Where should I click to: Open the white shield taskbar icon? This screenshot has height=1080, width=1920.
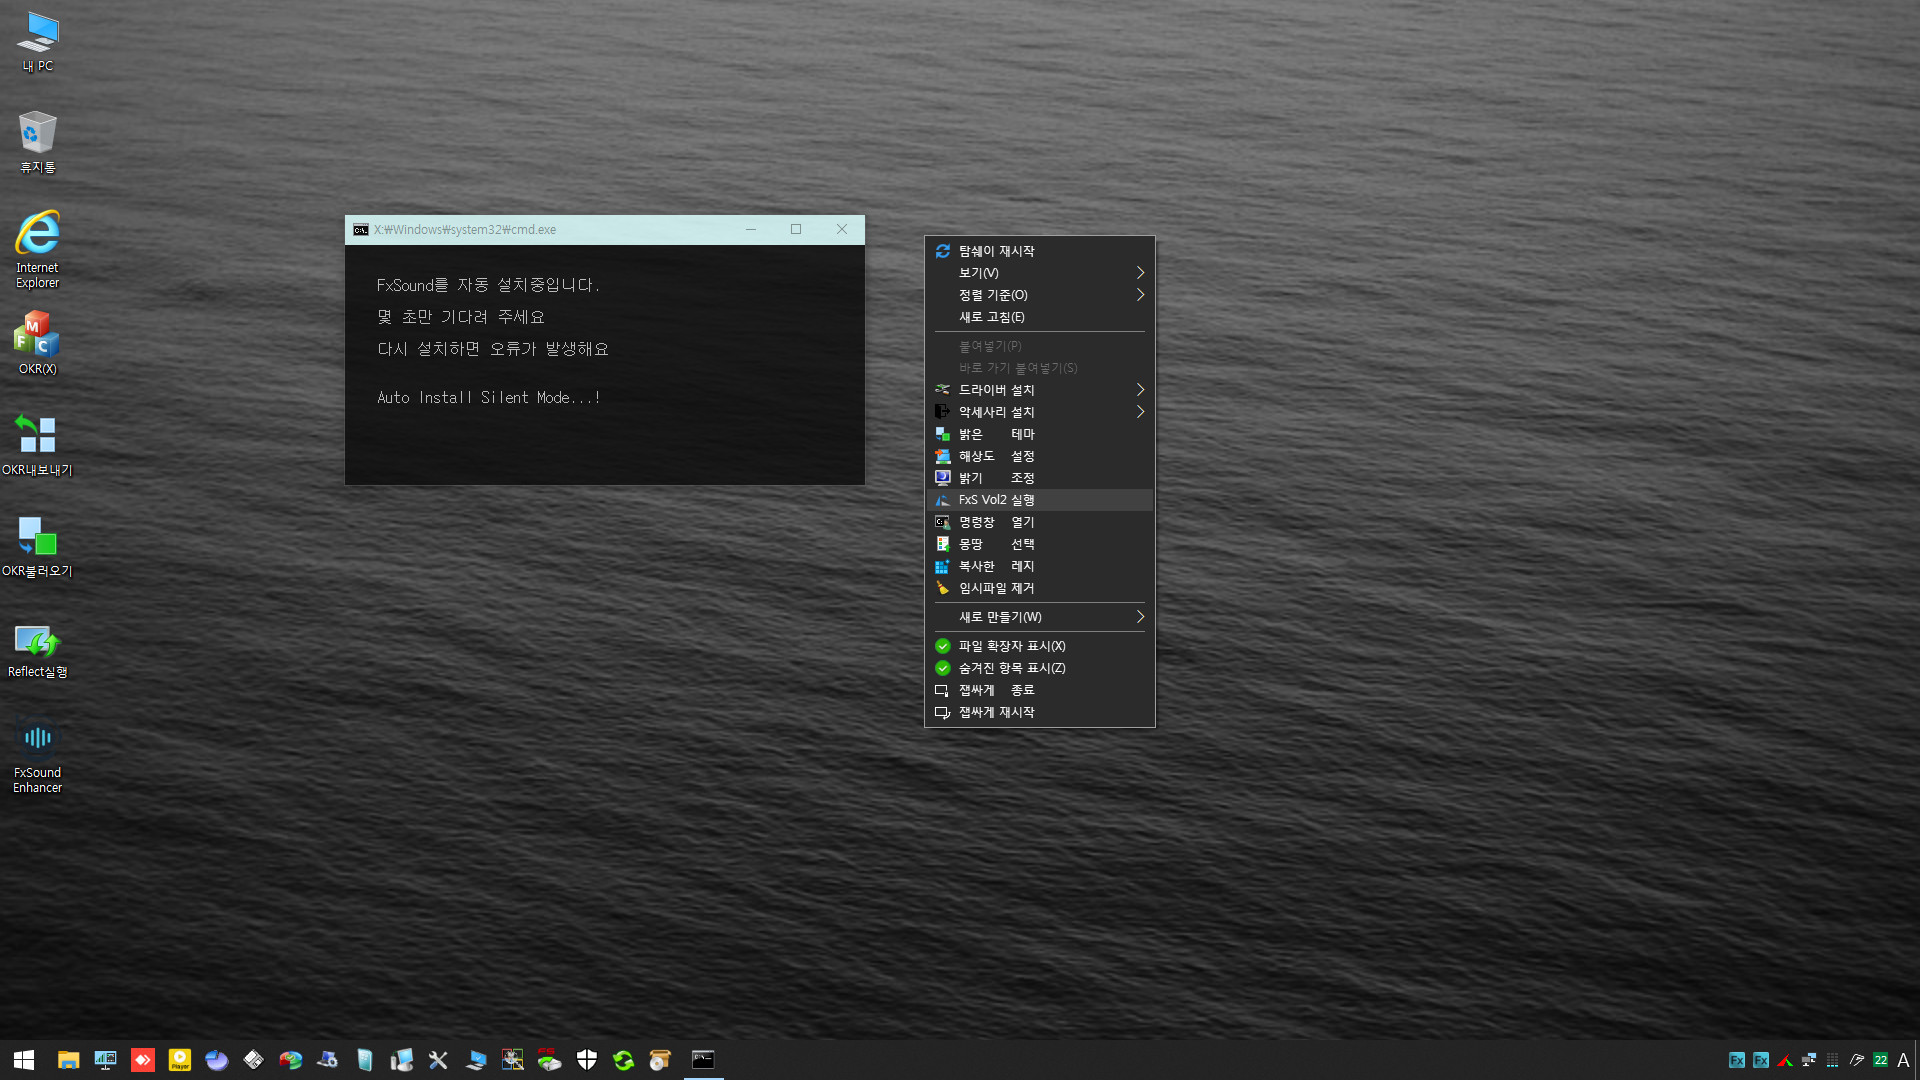(587, 1060)
